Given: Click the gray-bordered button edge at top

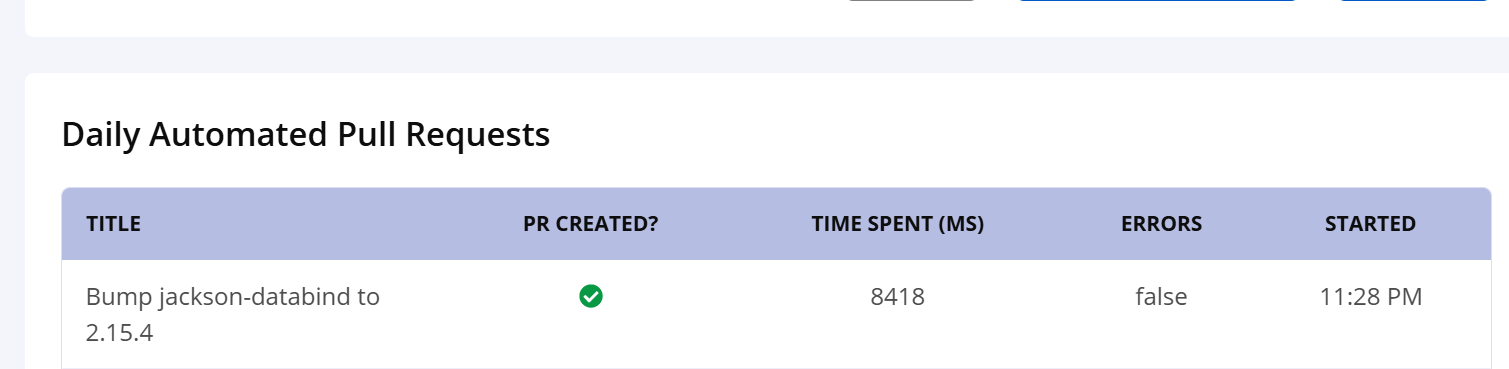Looking at the screenshot, I should click(x=911, y=1).
